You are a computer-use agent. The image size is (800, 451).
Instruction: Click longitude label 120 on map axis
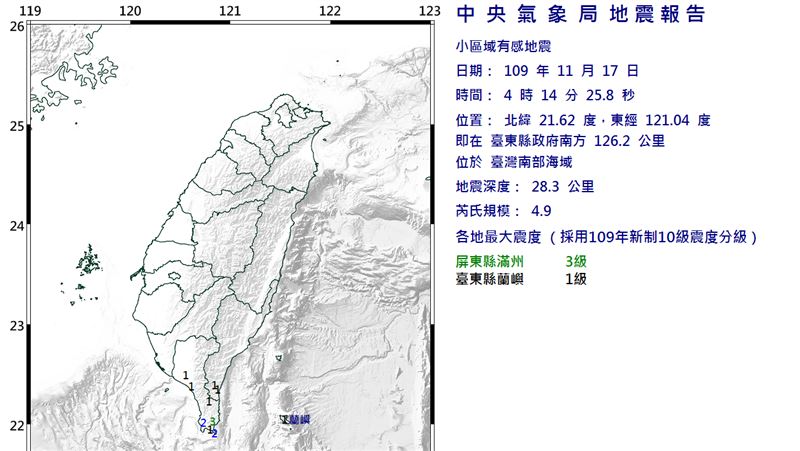(130, 11)
